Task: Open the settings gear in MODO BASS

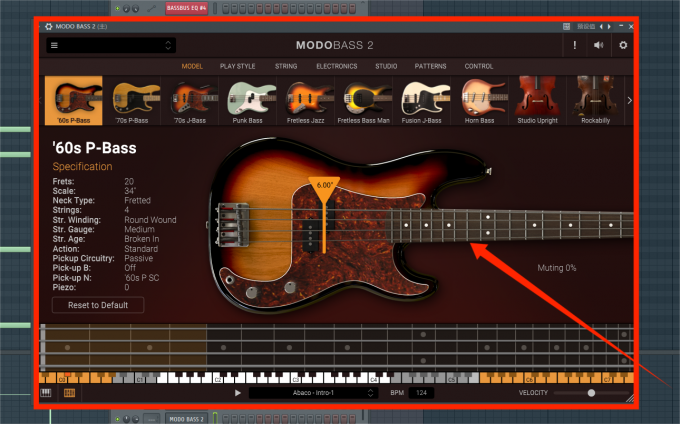Action: tap(624, 45)
